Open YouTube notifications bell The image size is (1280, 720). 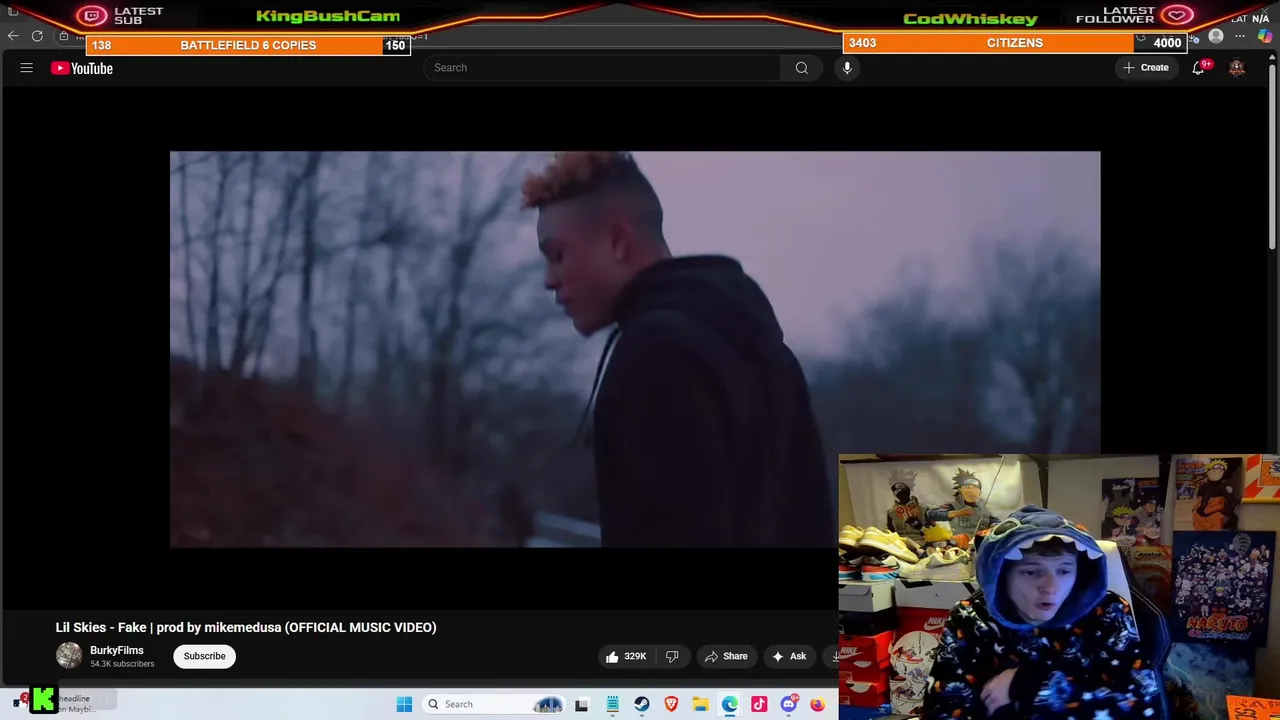tap(1198, 68)
